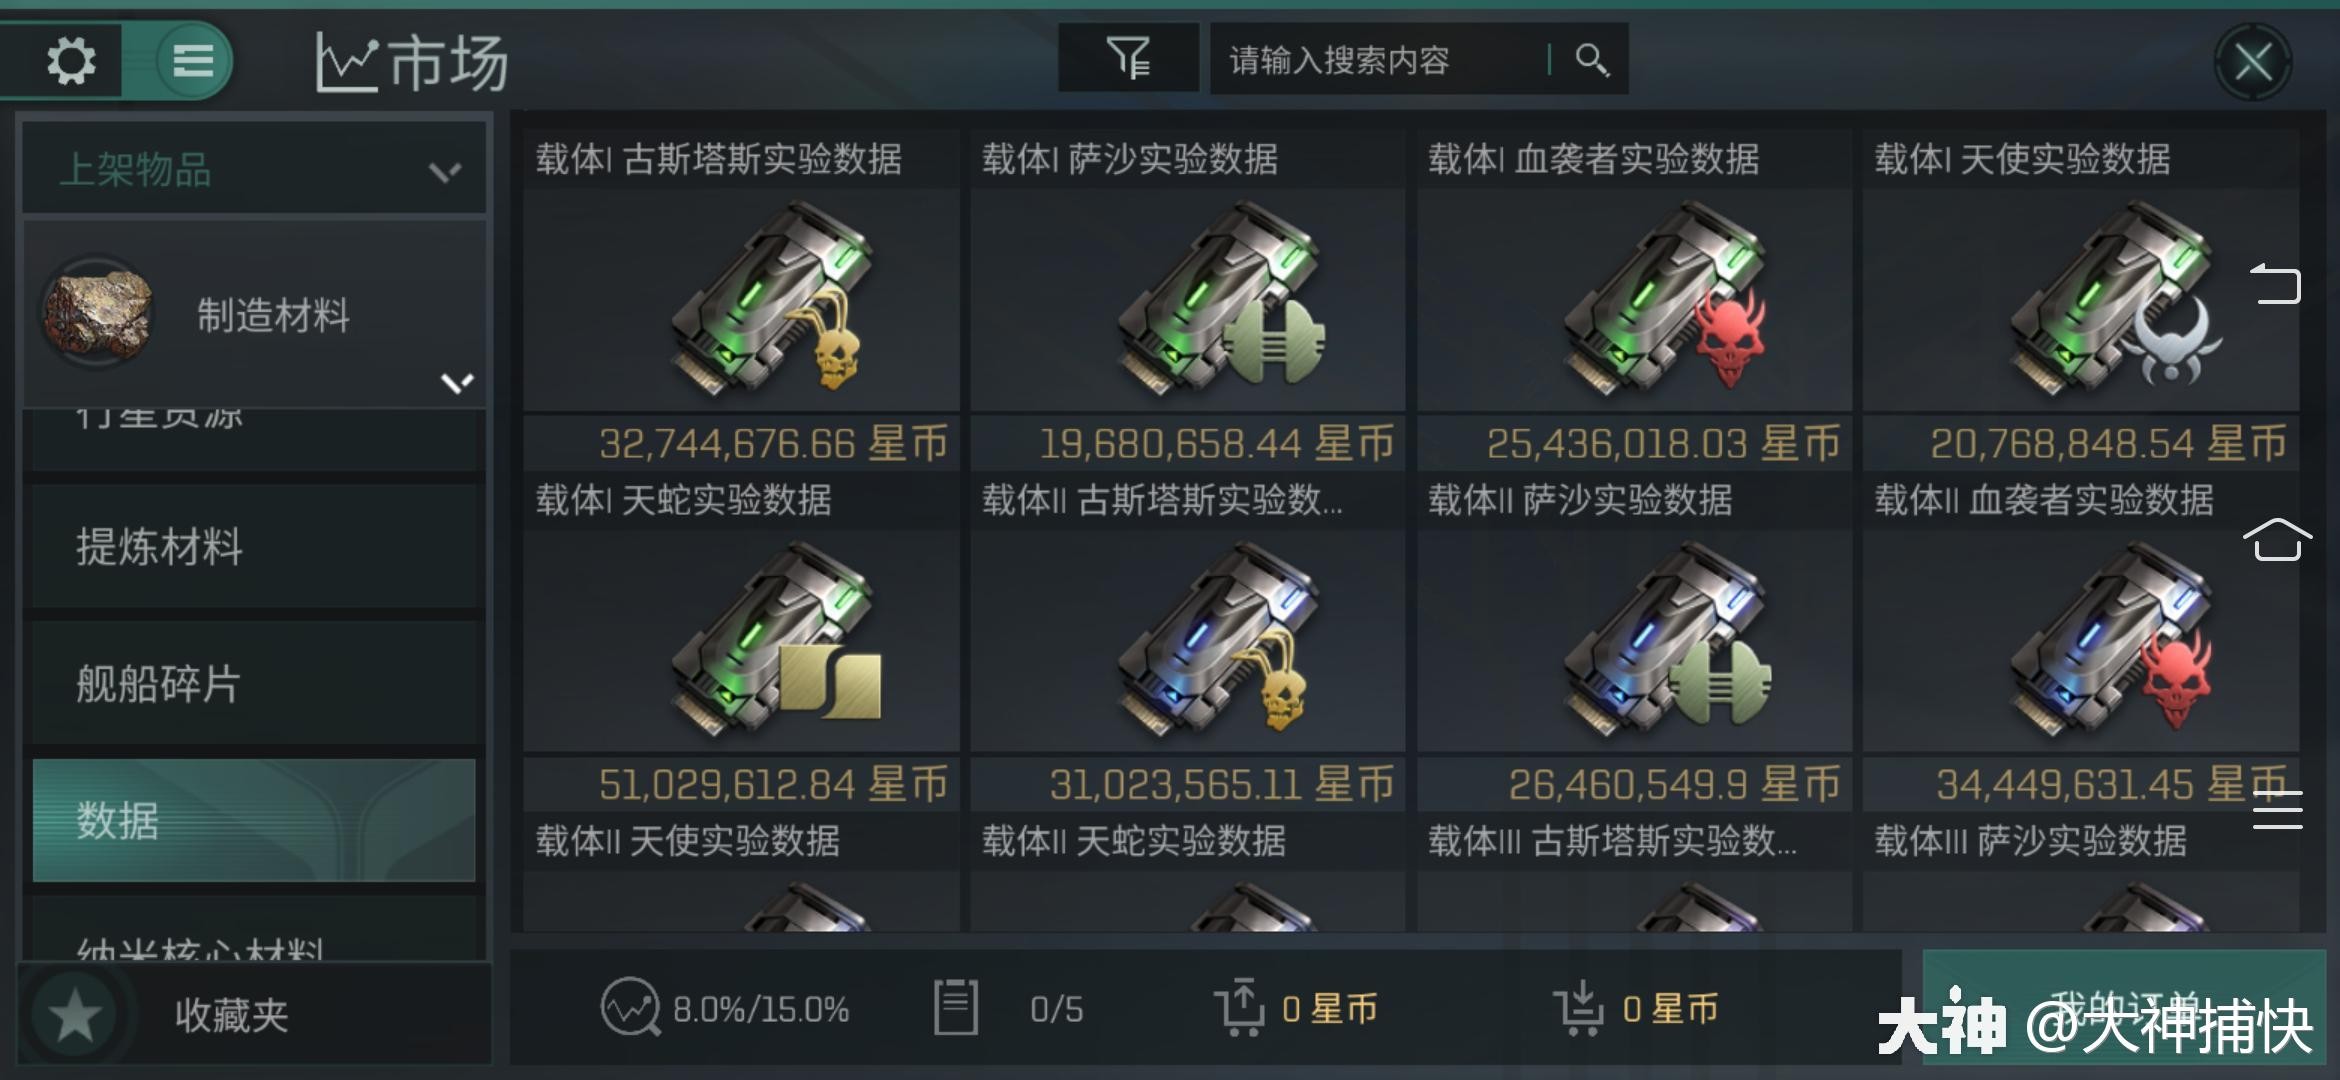The image size is (2340, 1080).
Task: Select the highlighted 数据 category
Action: coord(254,820)
